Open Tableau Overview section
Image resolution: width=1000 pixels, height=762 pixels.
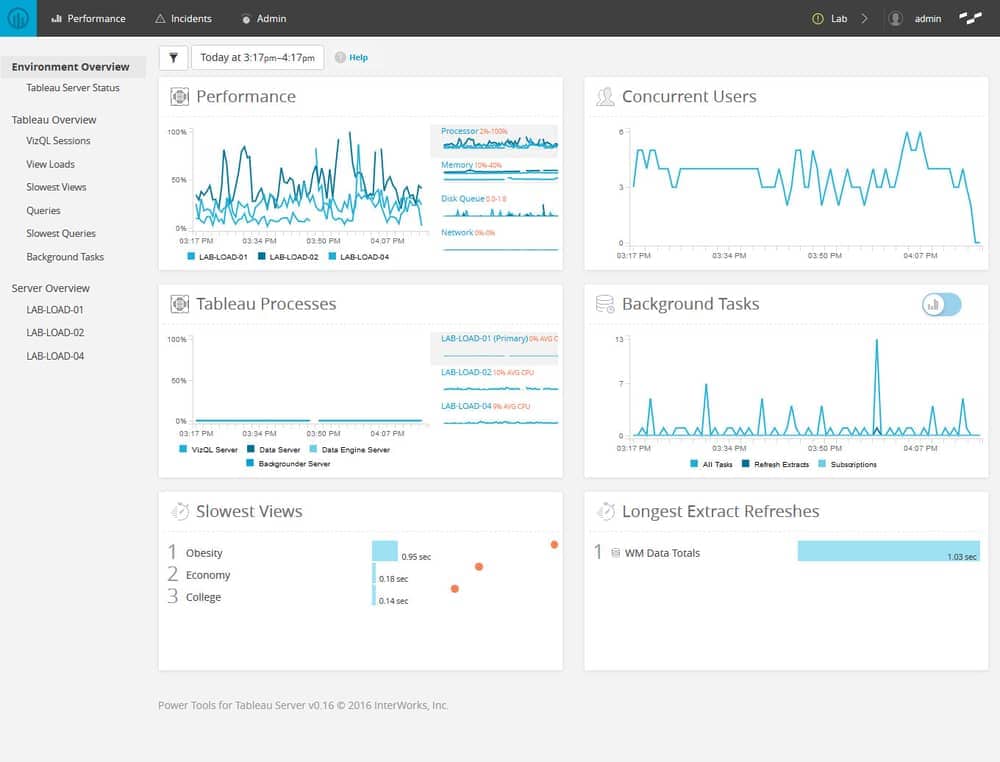click(x=54, y=120)
